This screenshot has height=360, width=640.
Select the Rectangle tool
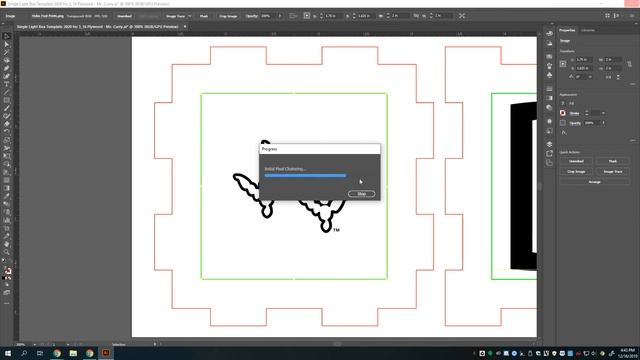(x=7, y=100)
